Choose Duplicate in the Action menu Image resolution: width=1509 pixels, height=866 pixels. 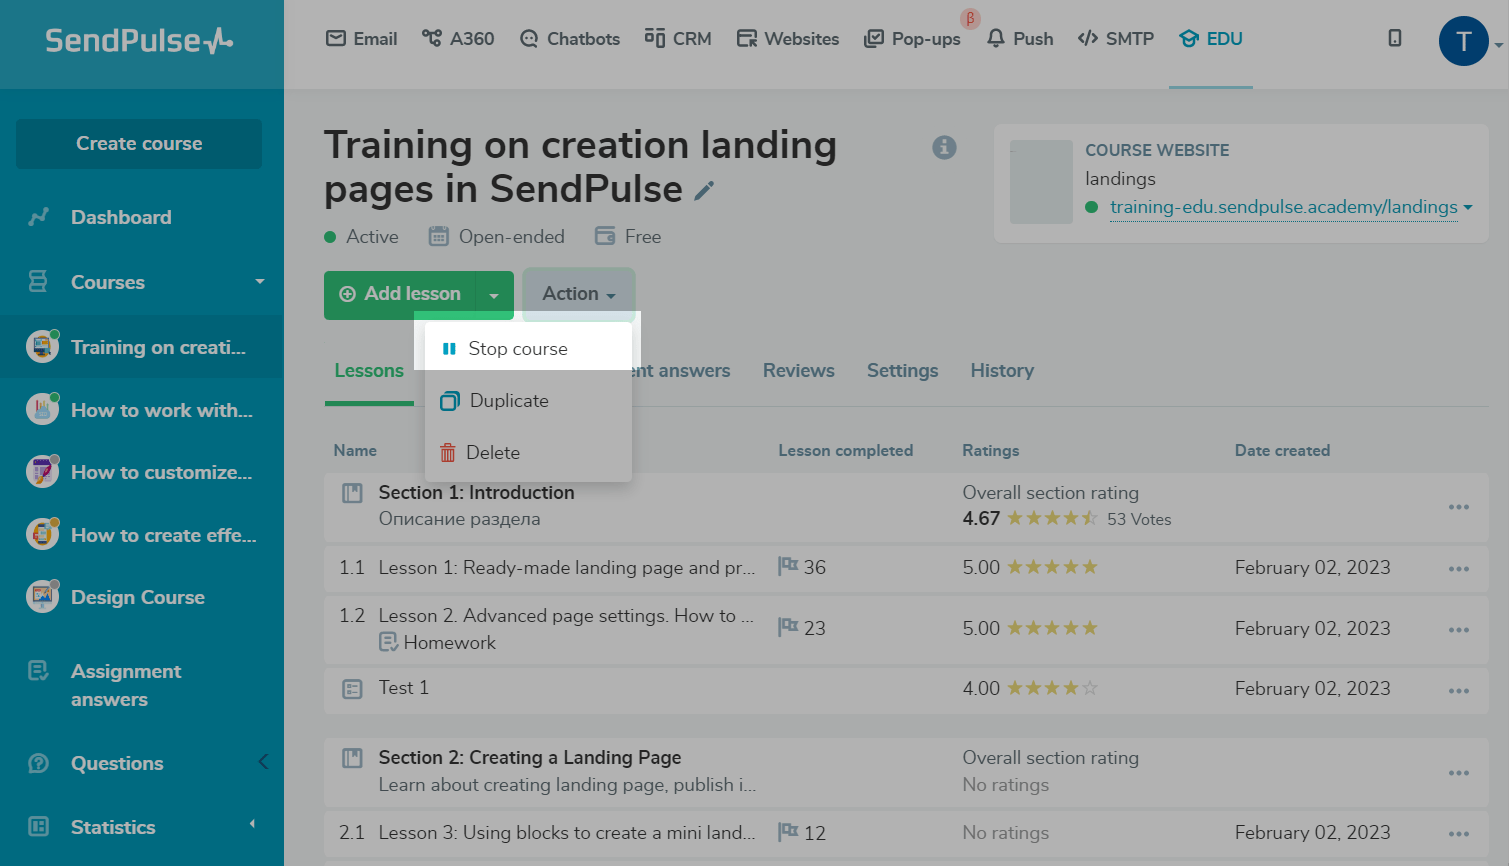509,400
